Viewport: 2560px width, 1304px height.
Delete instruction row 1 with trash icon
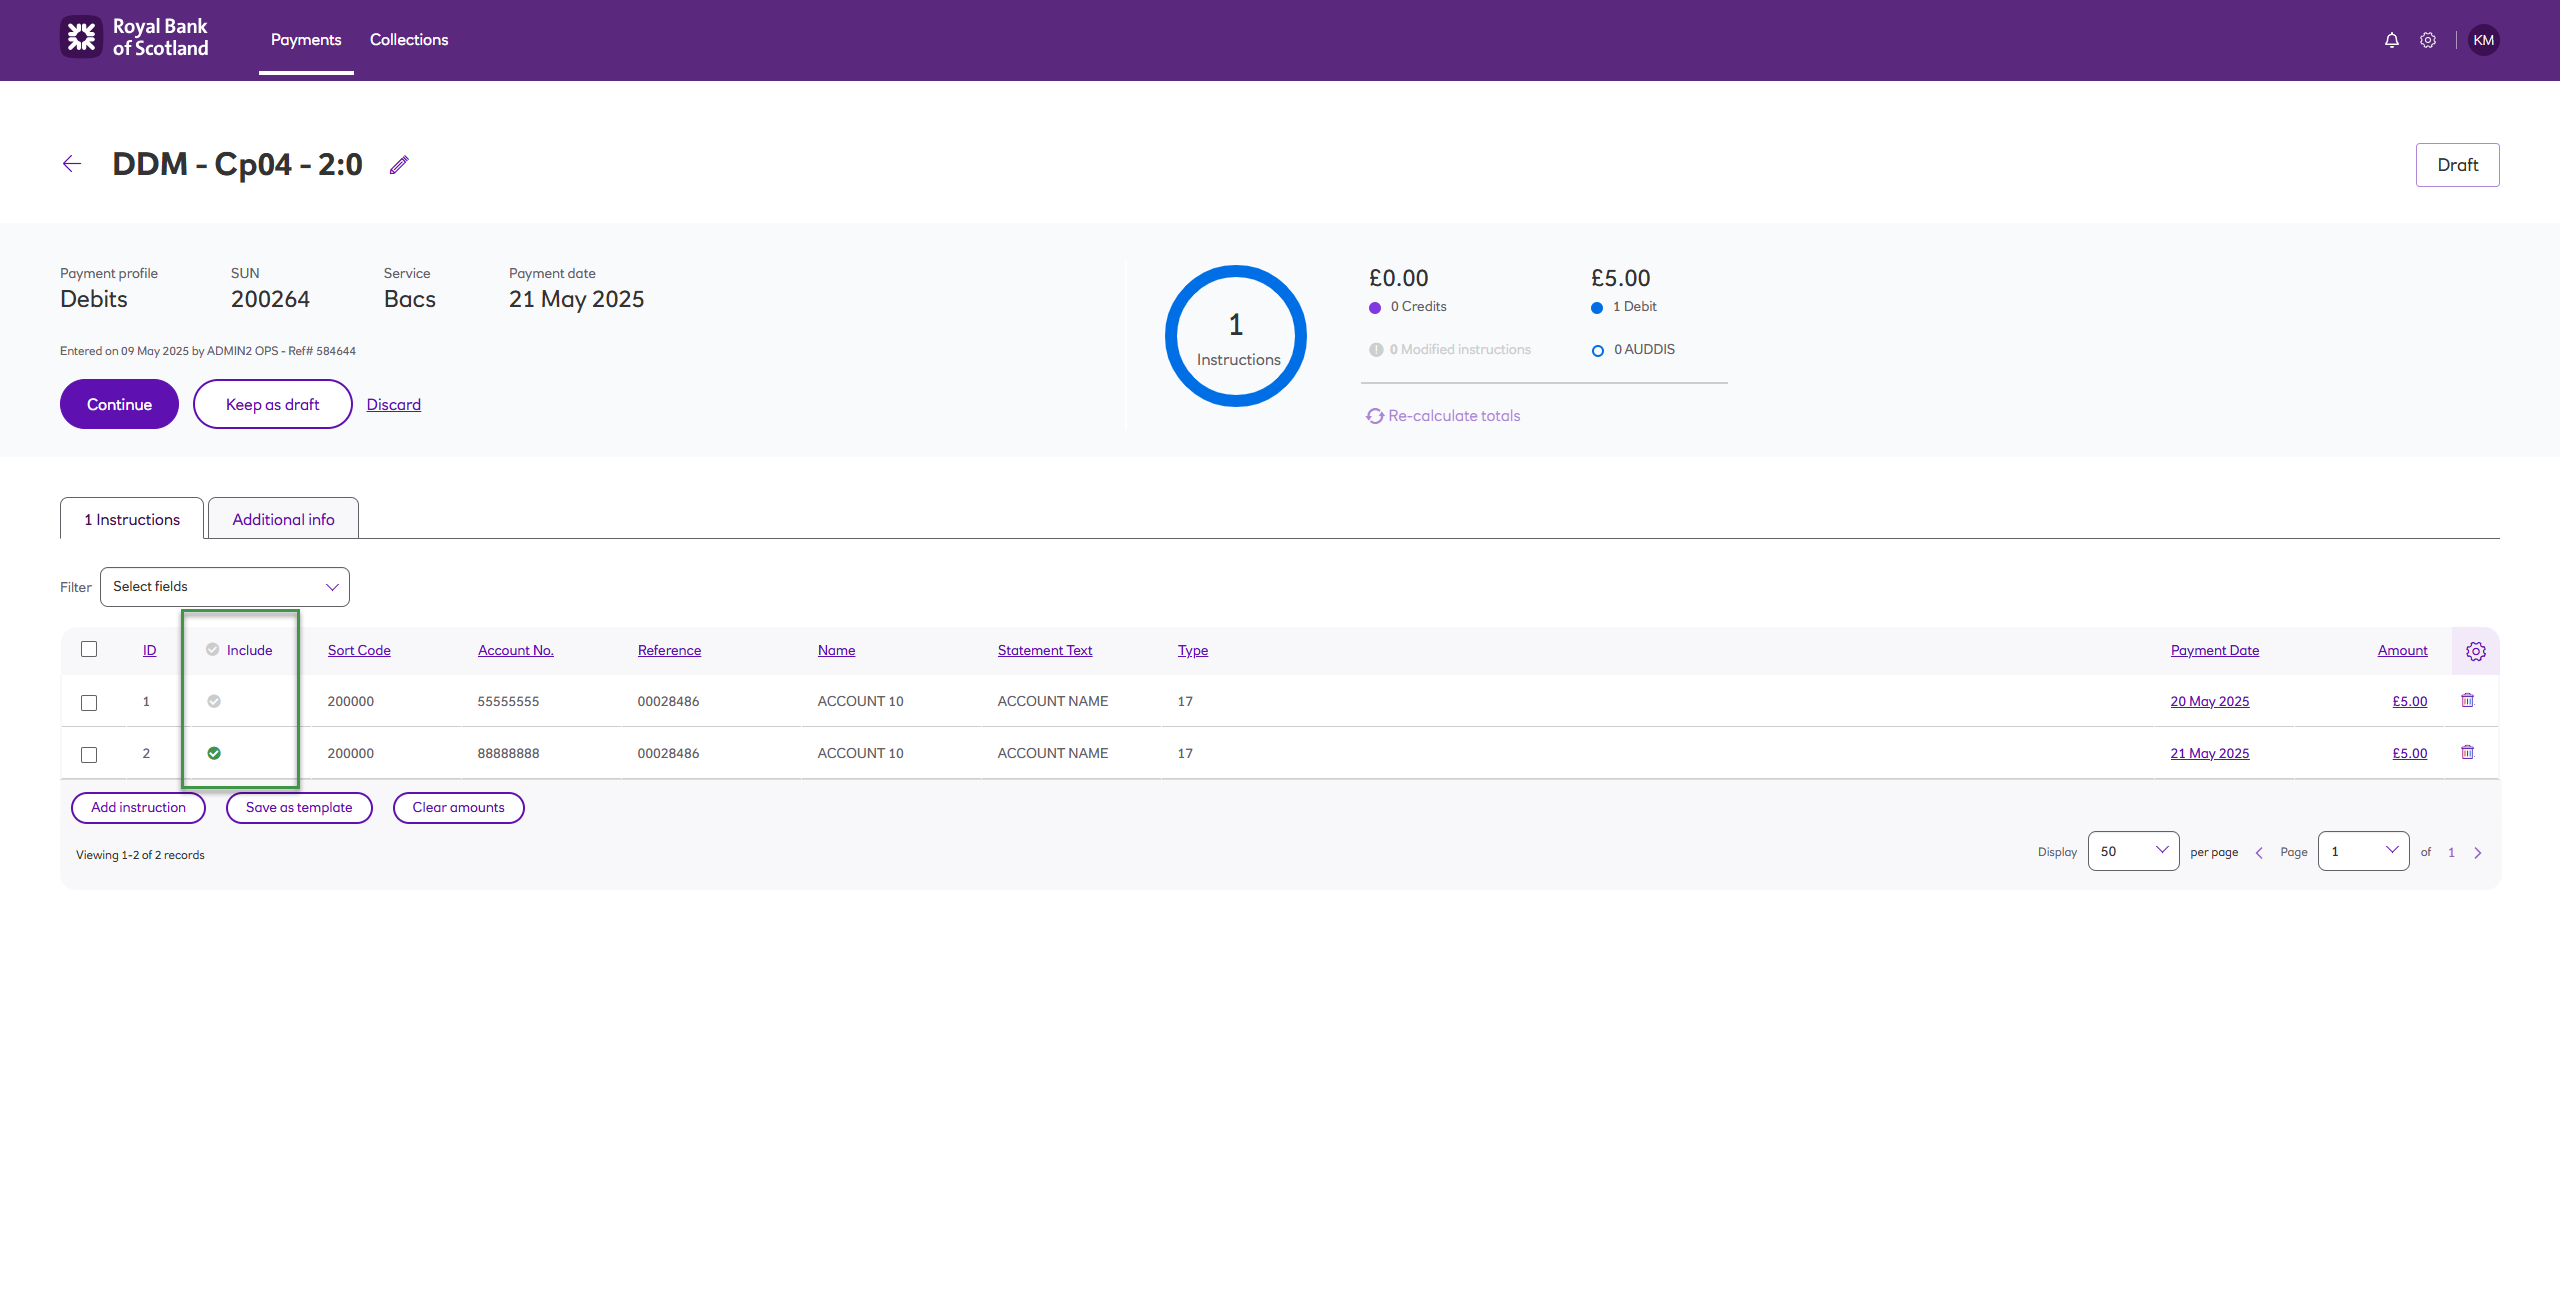click(2467, 700)
